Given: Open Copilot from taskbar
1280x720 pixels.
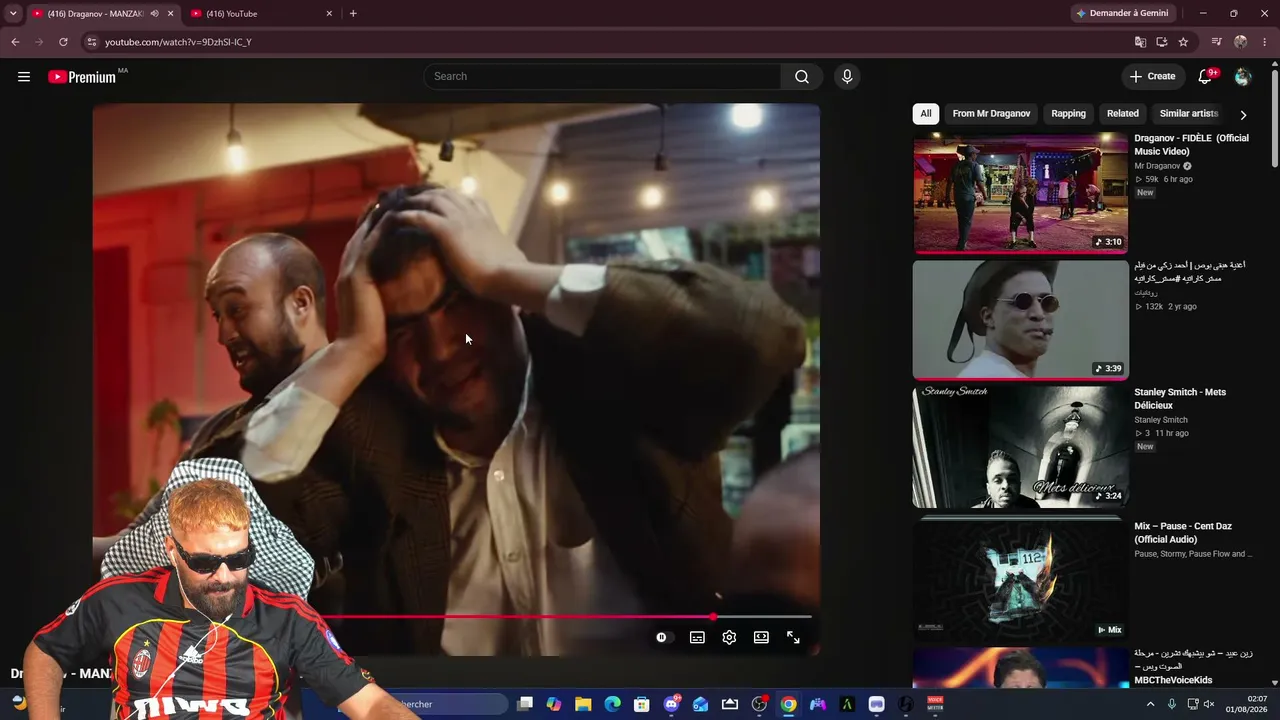Looking at the screenshot, I should click(x=554, y=704).
